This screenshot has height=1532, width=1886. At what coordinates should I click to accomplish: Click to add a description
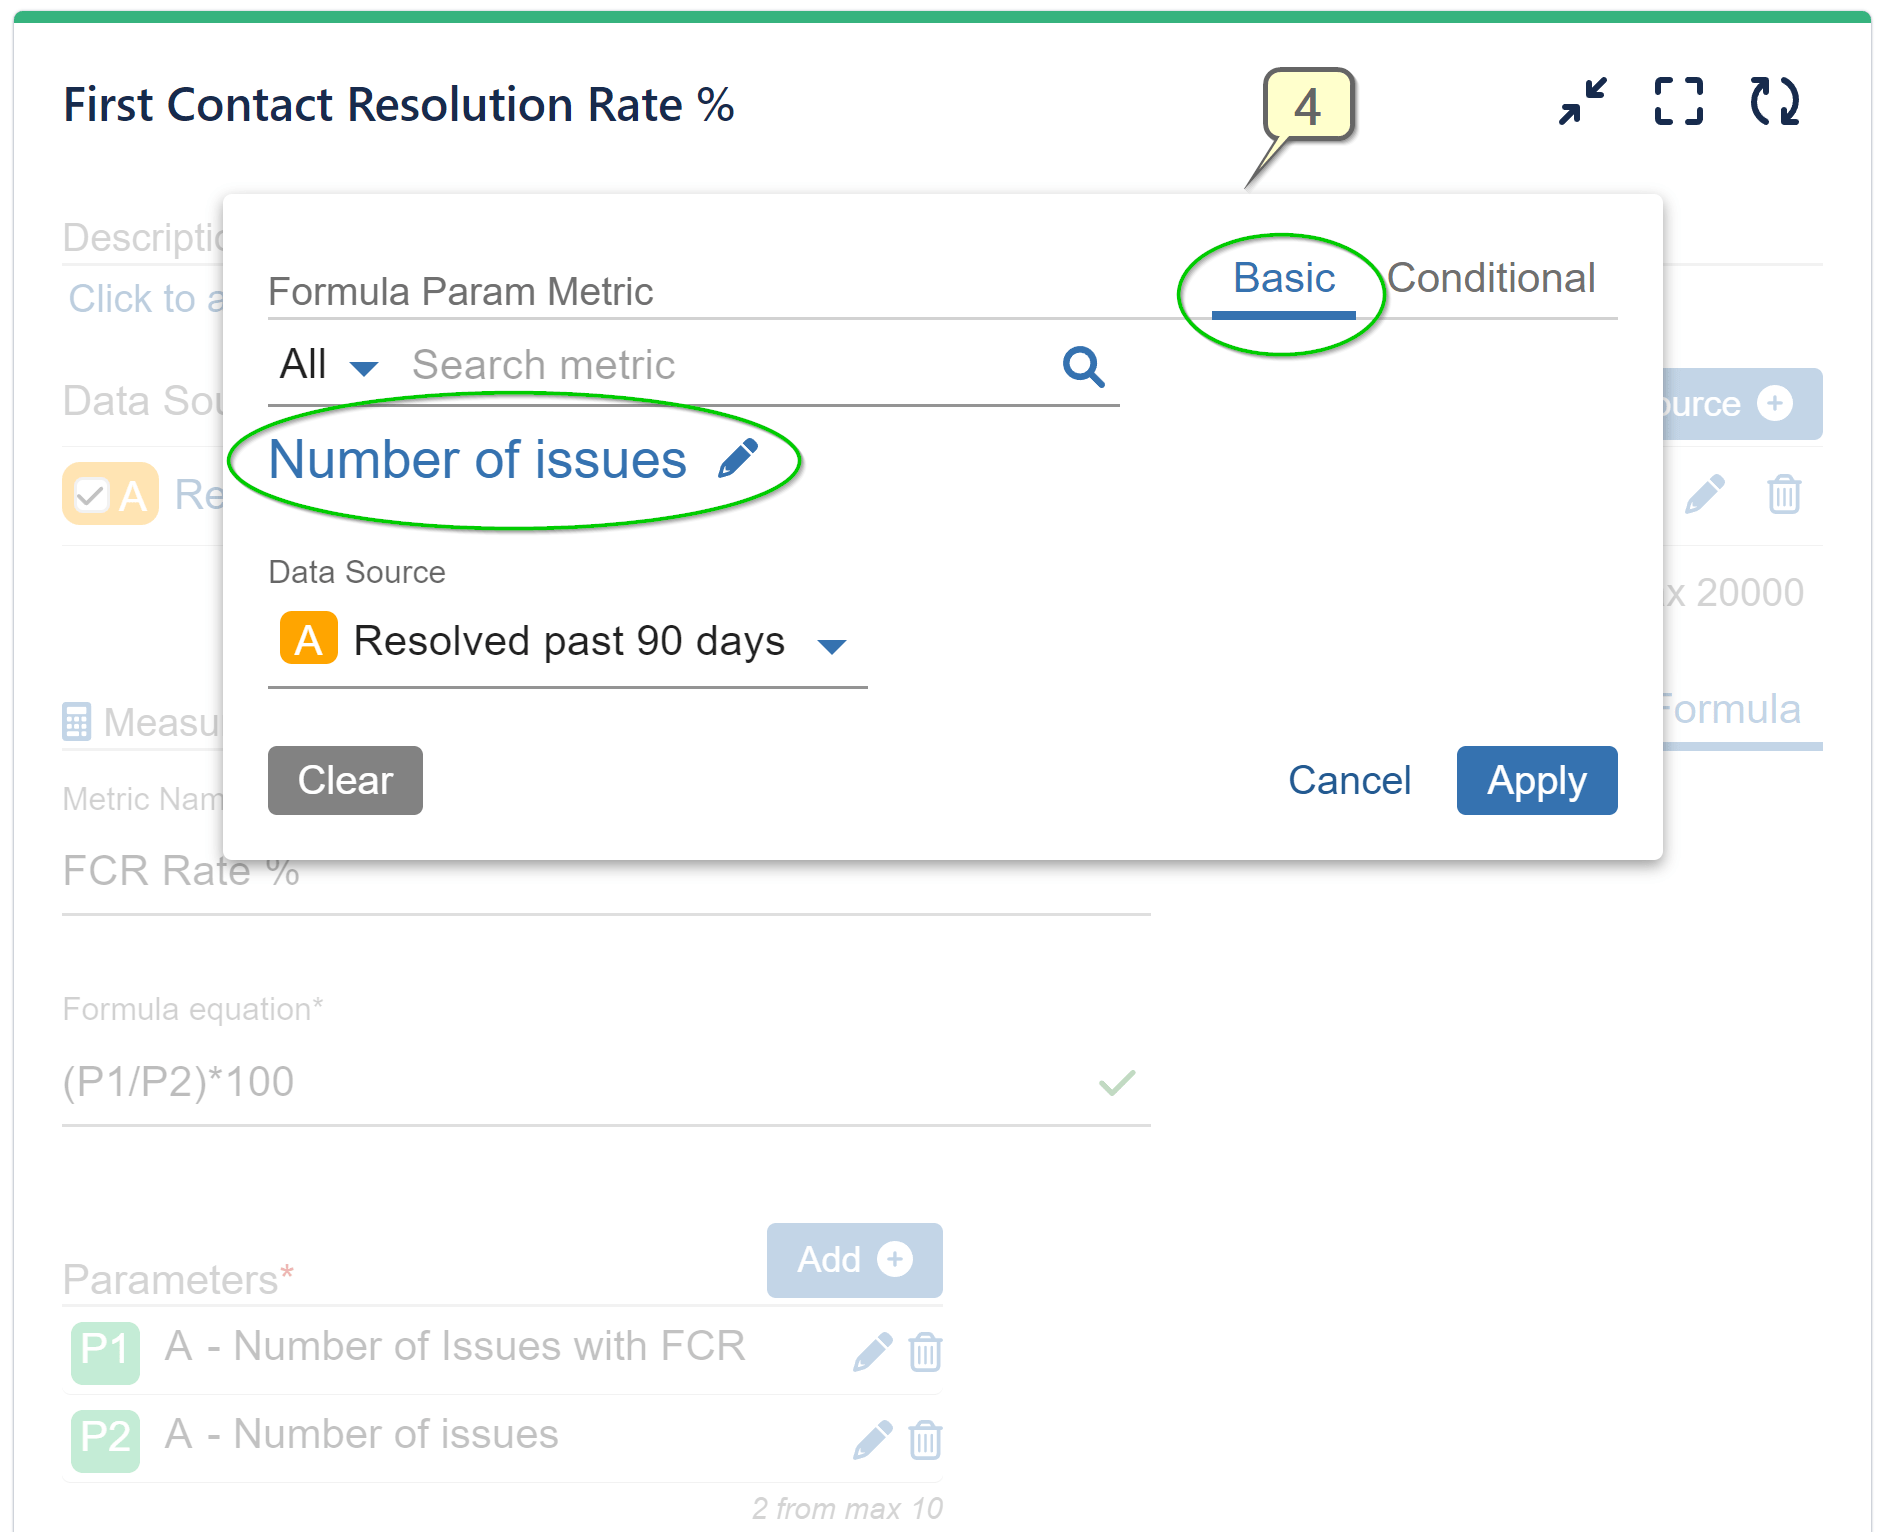[x=140, y=297]
